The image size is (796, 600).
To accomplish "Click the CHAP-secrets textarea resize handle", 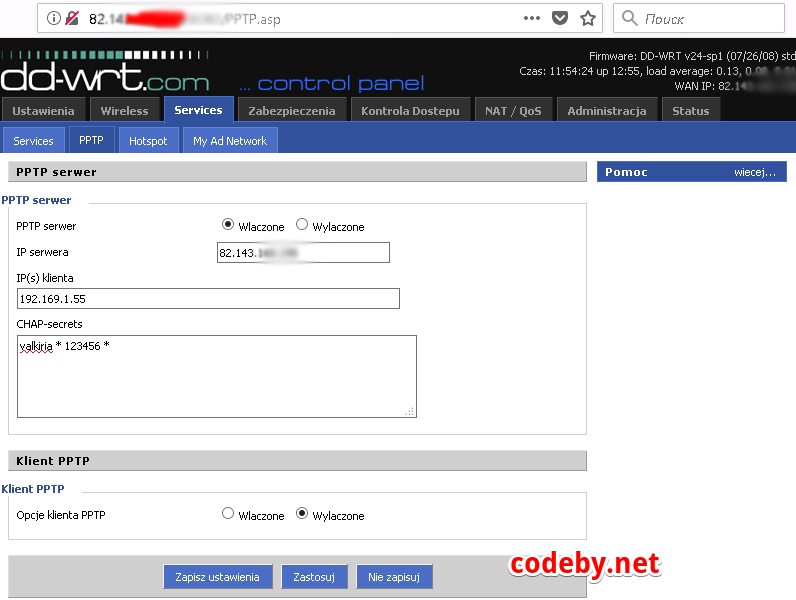I will (410, 411).
